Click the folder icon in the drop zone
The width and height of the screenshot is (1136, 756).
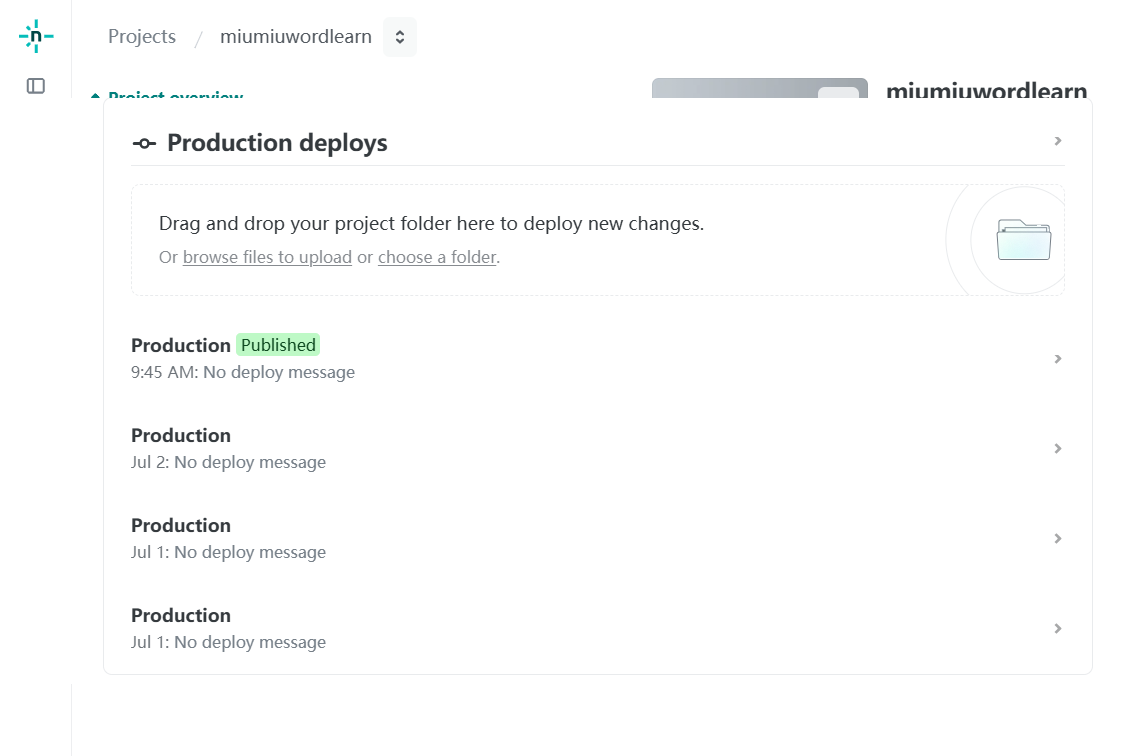pyautogui.click(x=1024, y=240)
